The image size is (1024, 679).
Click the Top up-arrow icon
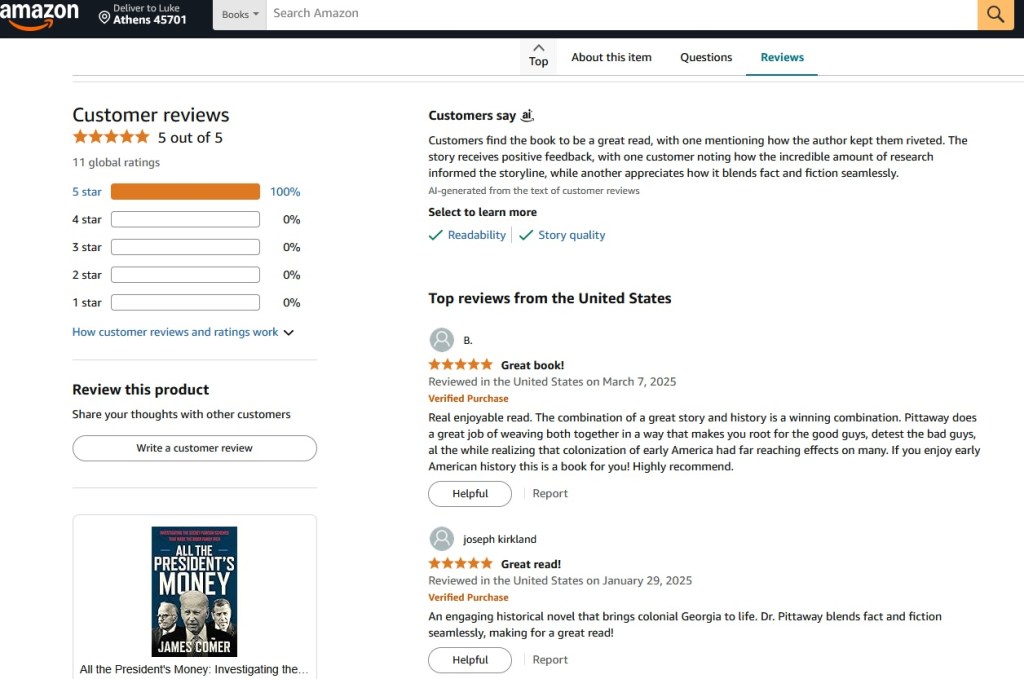[538, 47]
